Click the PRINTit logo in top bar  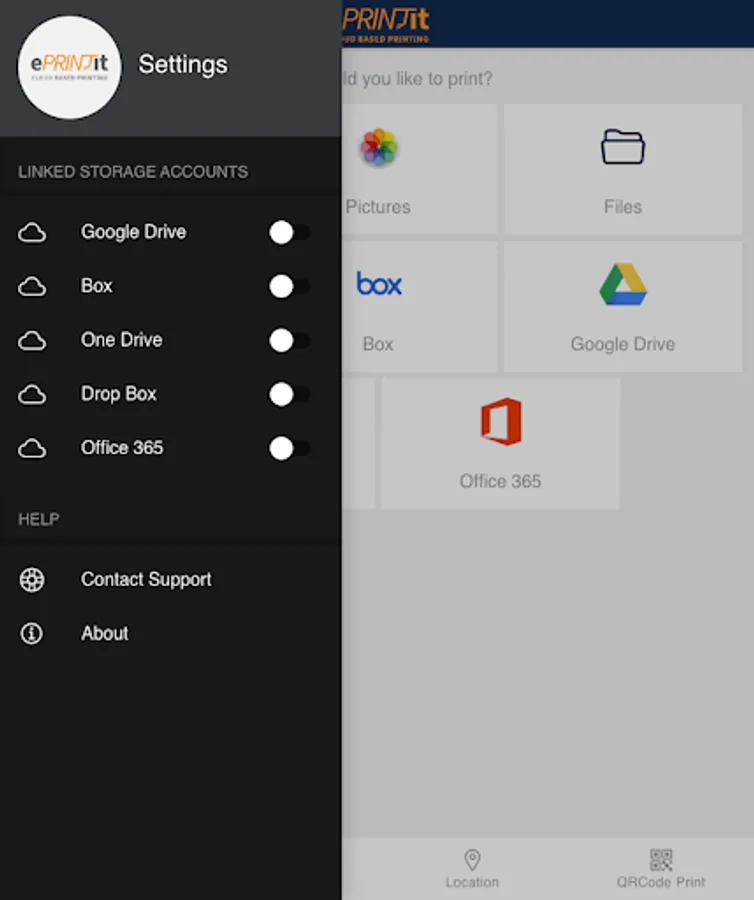386,24
